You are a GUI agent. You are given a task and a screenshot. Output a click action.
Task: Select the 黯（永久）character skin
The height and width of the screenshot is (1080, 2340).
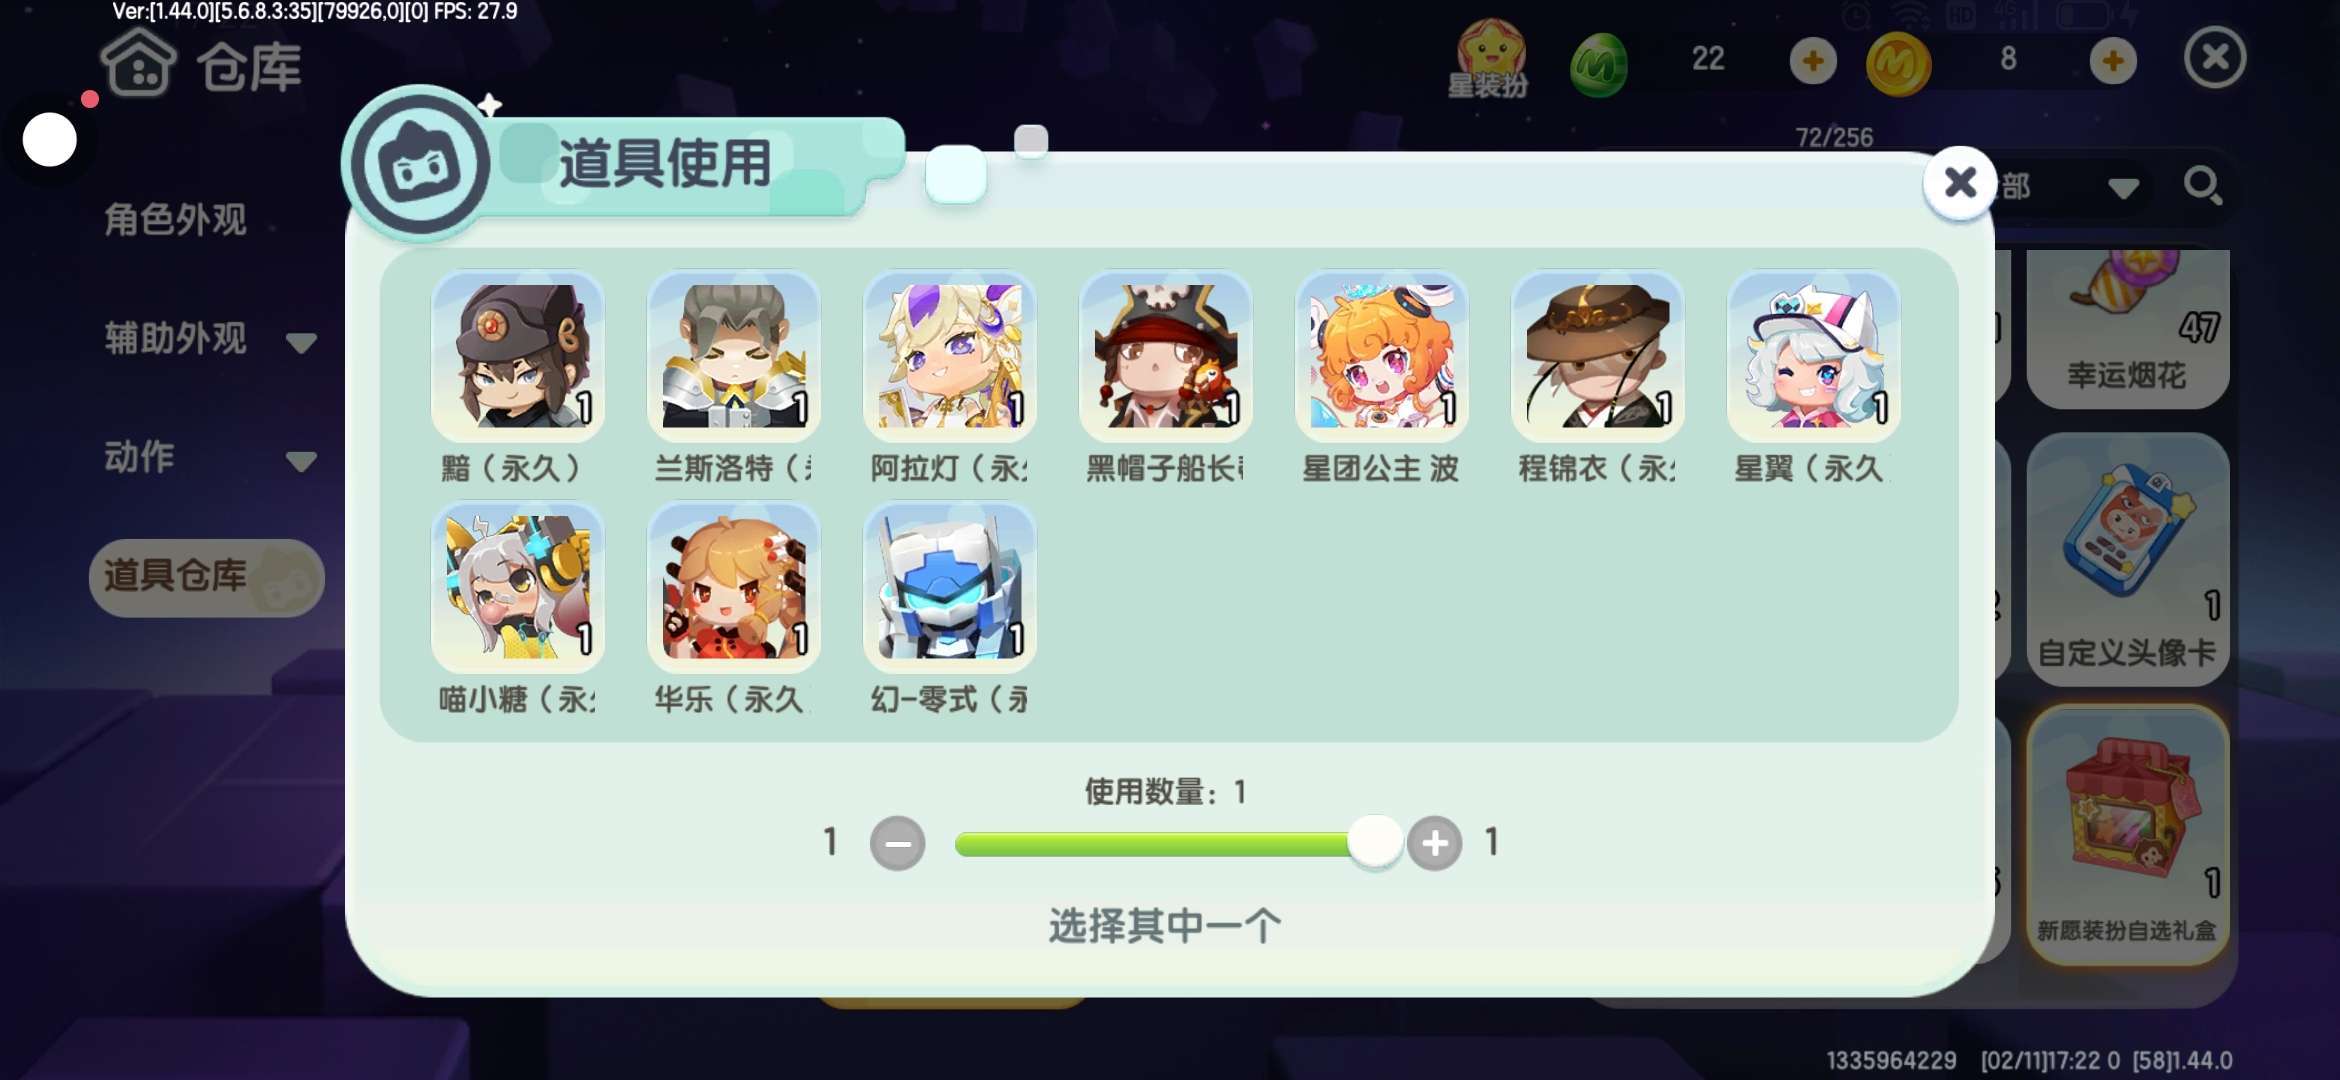(517, 357)
